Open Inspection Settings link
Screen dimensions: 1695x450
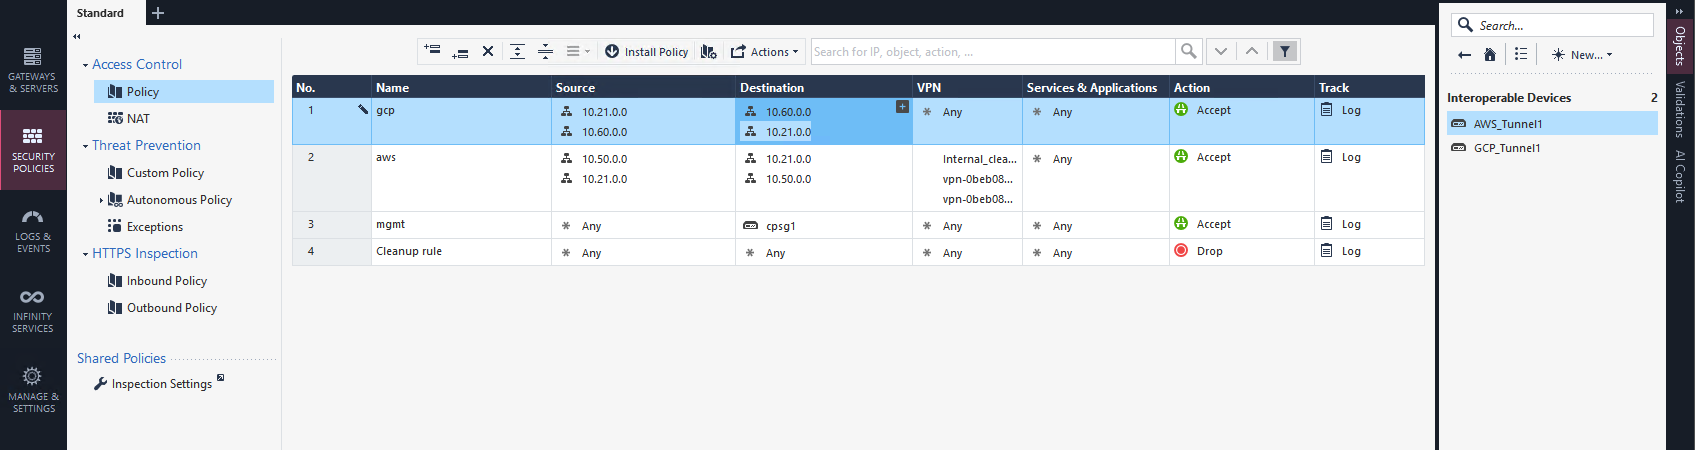pos(161,384)
